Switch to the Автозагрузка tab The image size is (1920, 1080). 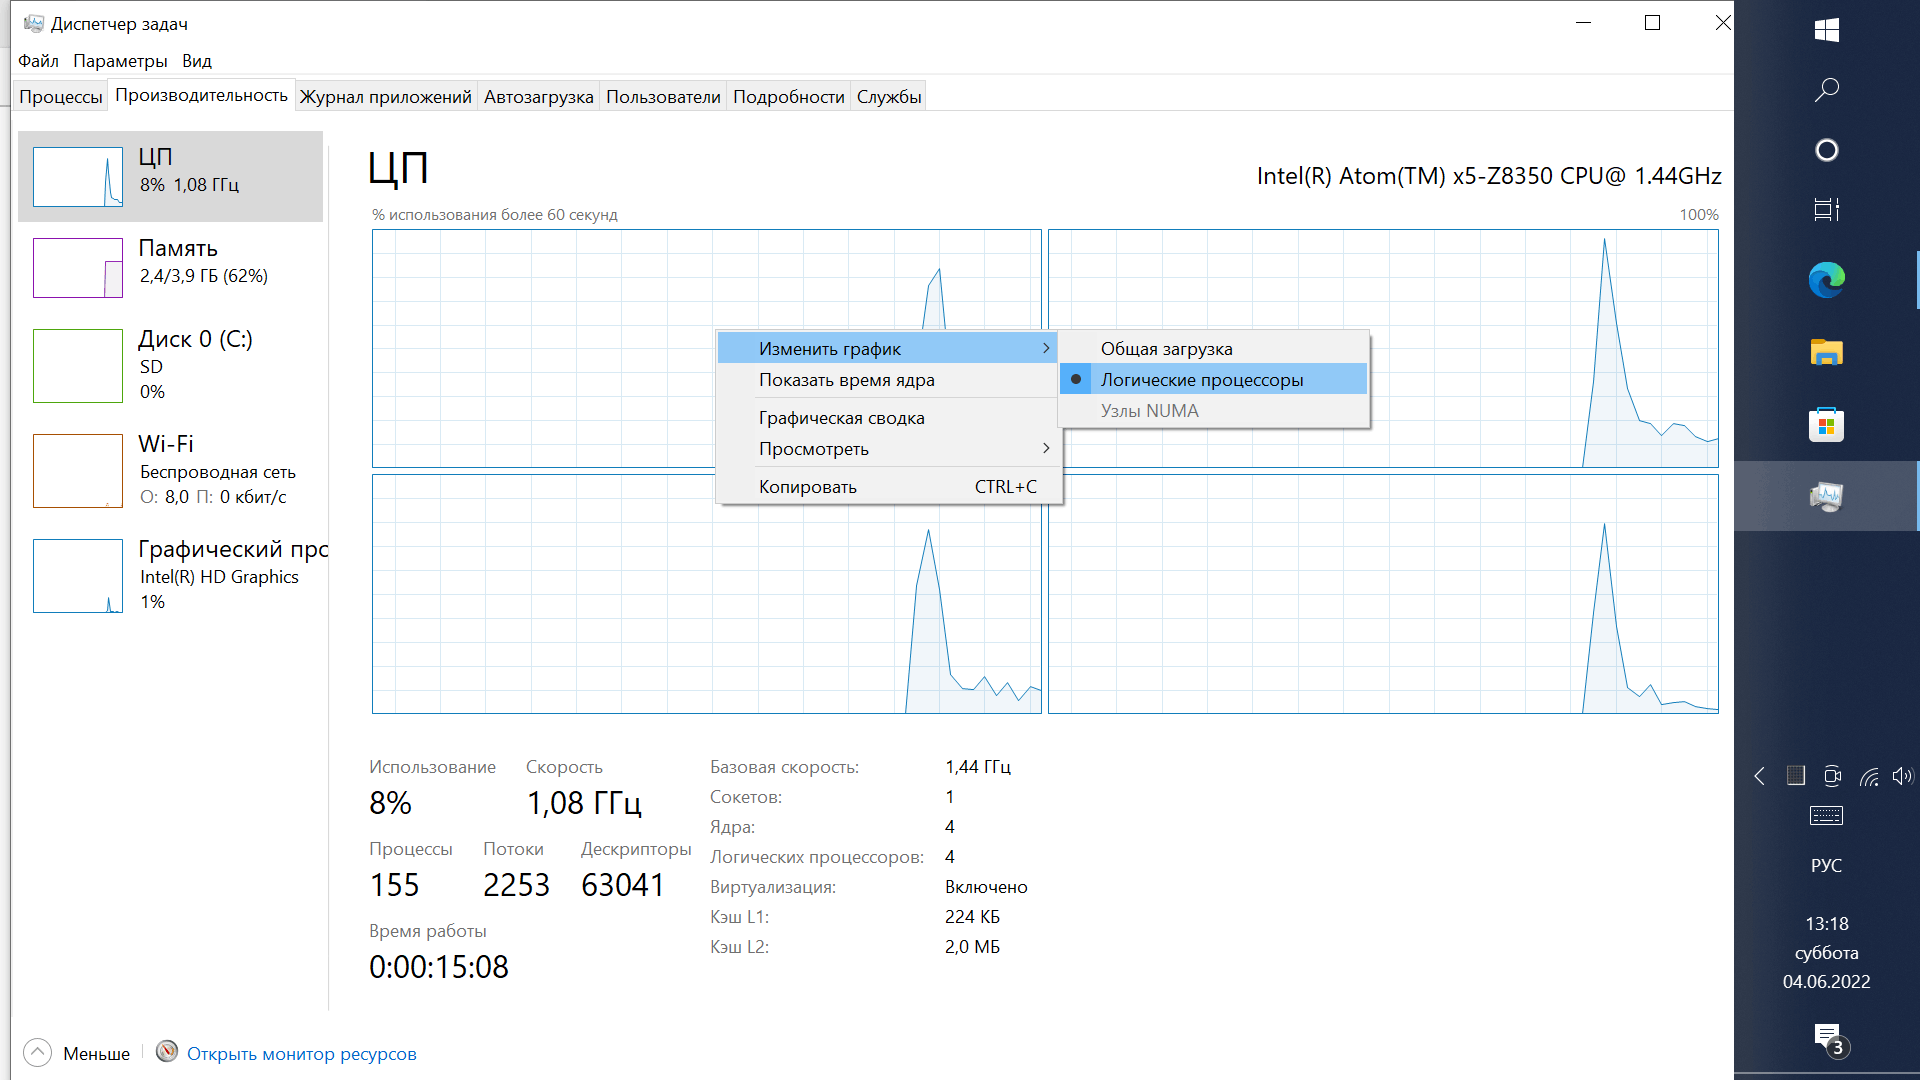tap(539, 97)
